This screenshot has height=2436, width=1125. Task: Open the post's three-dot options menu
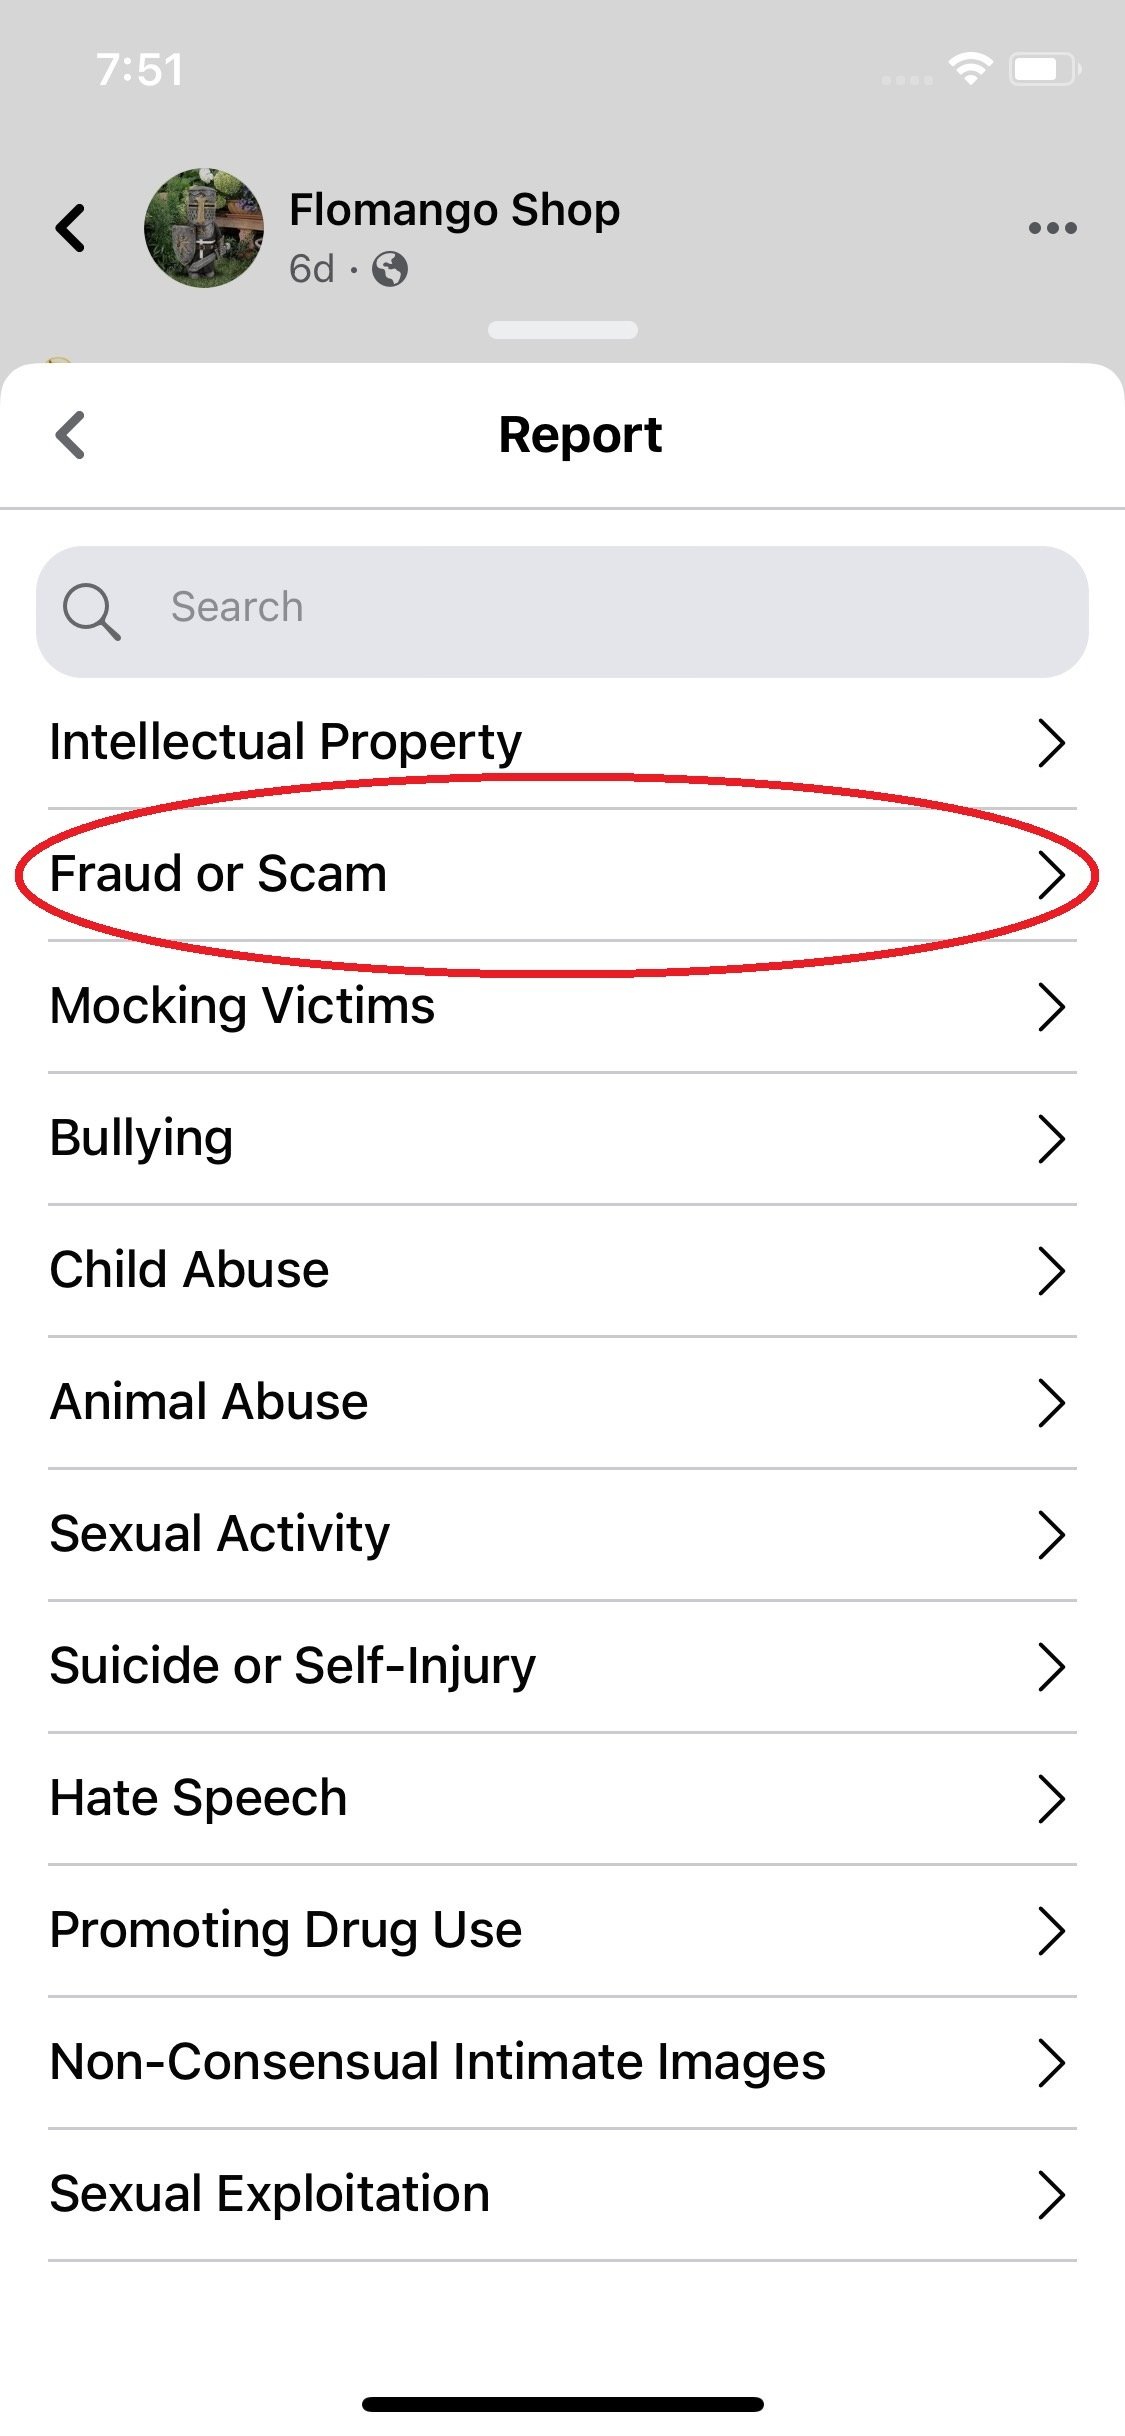coord(1052,228)
